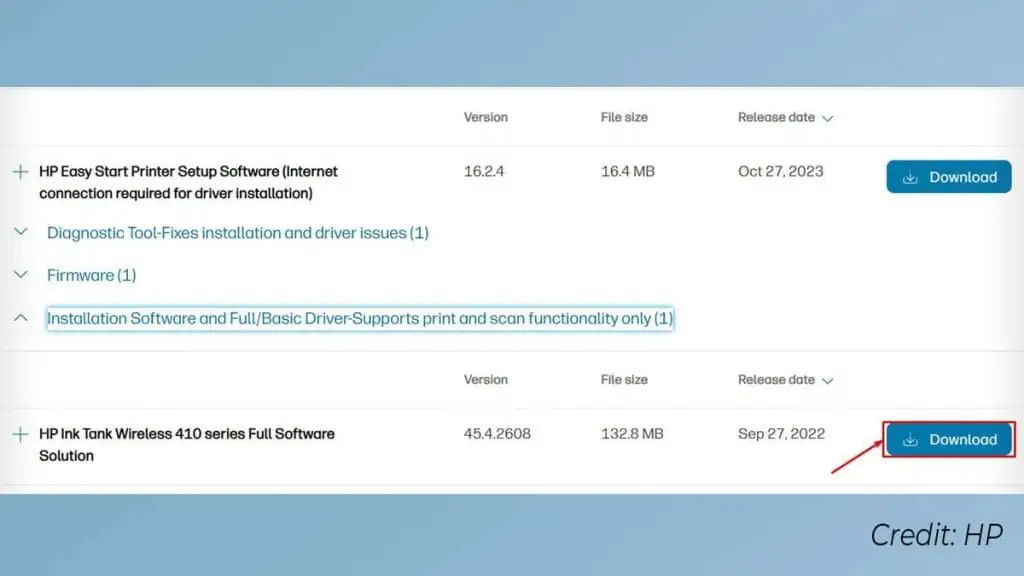Click the expand chevron next to Firmware
This screenshot has width=1024, height=576.
pos(20,275)
